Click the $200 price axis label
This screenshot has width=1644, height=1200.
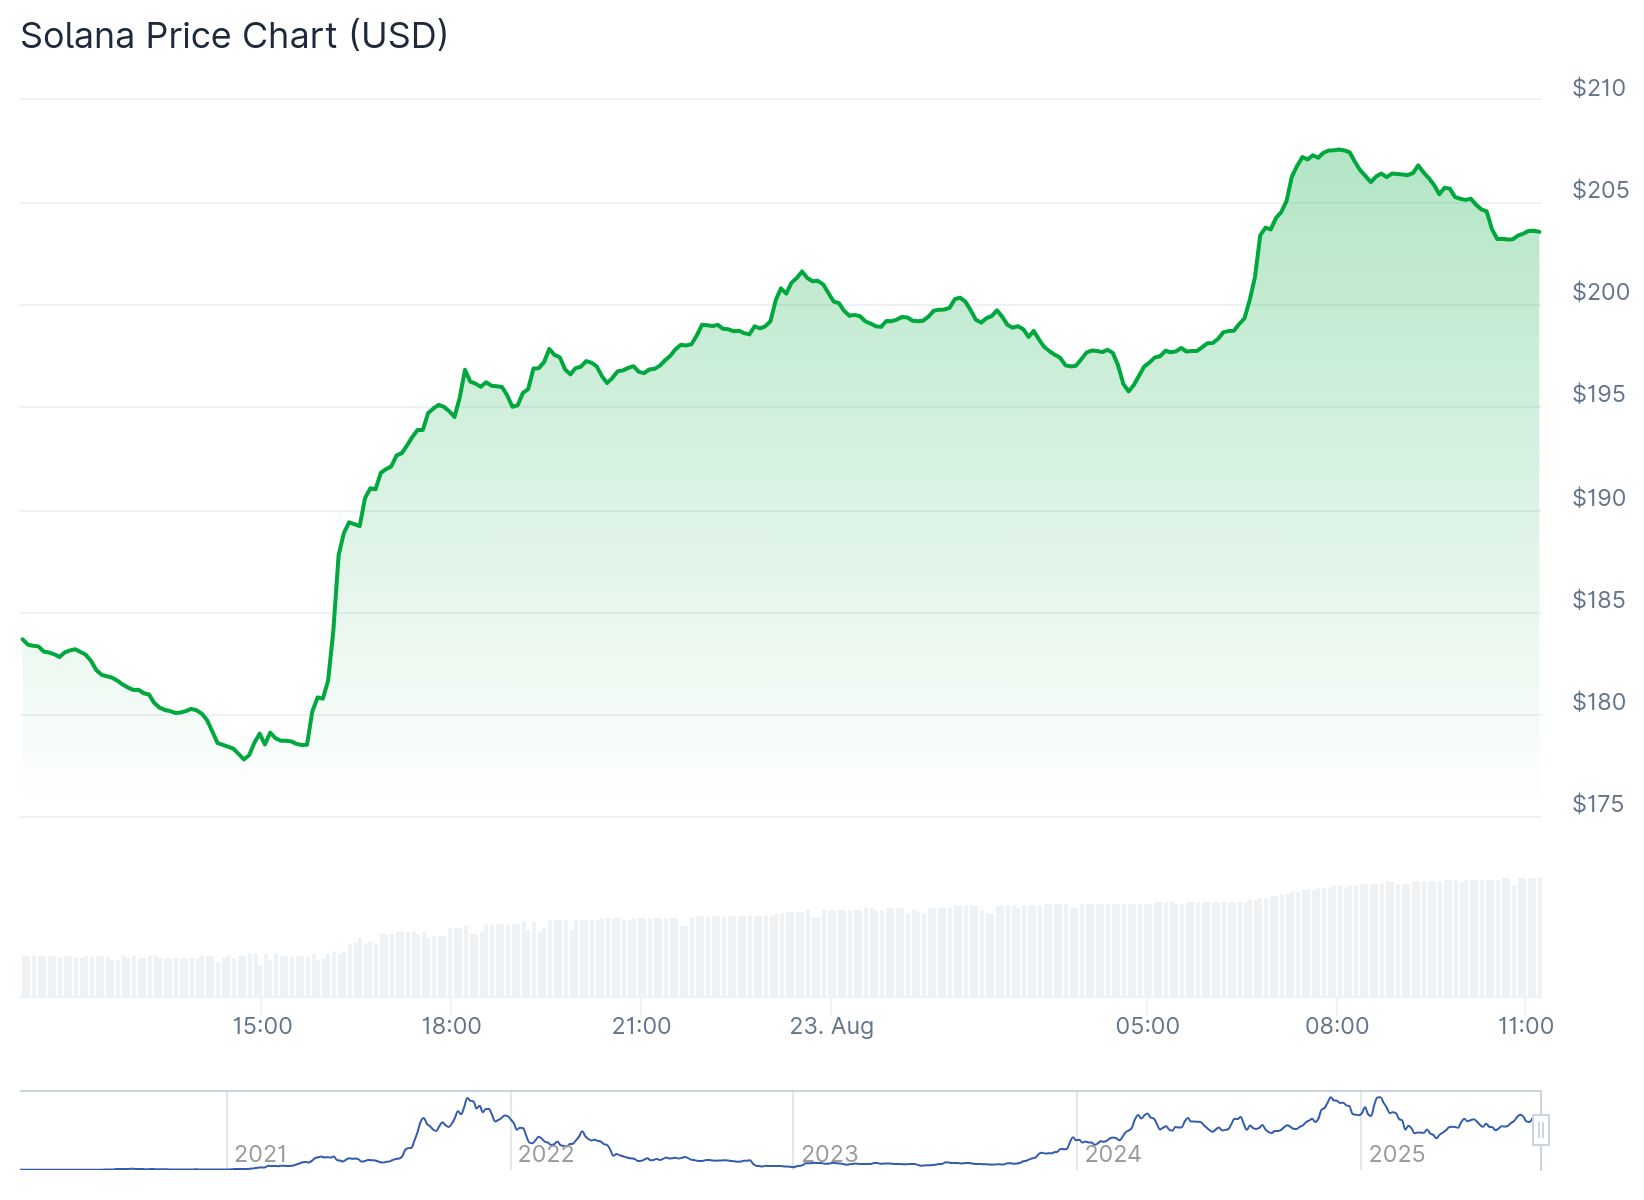pyautogui.click(x=1600, y=292)
